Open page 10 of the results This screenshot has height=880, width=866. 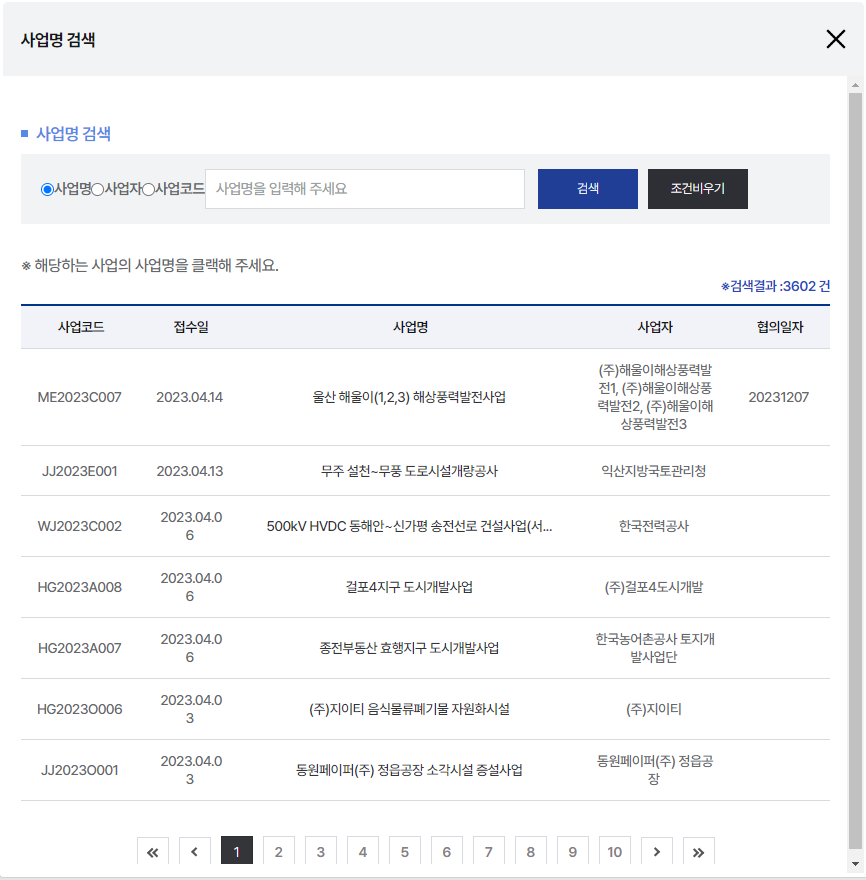pyautogui.click(x=614, y=852)
